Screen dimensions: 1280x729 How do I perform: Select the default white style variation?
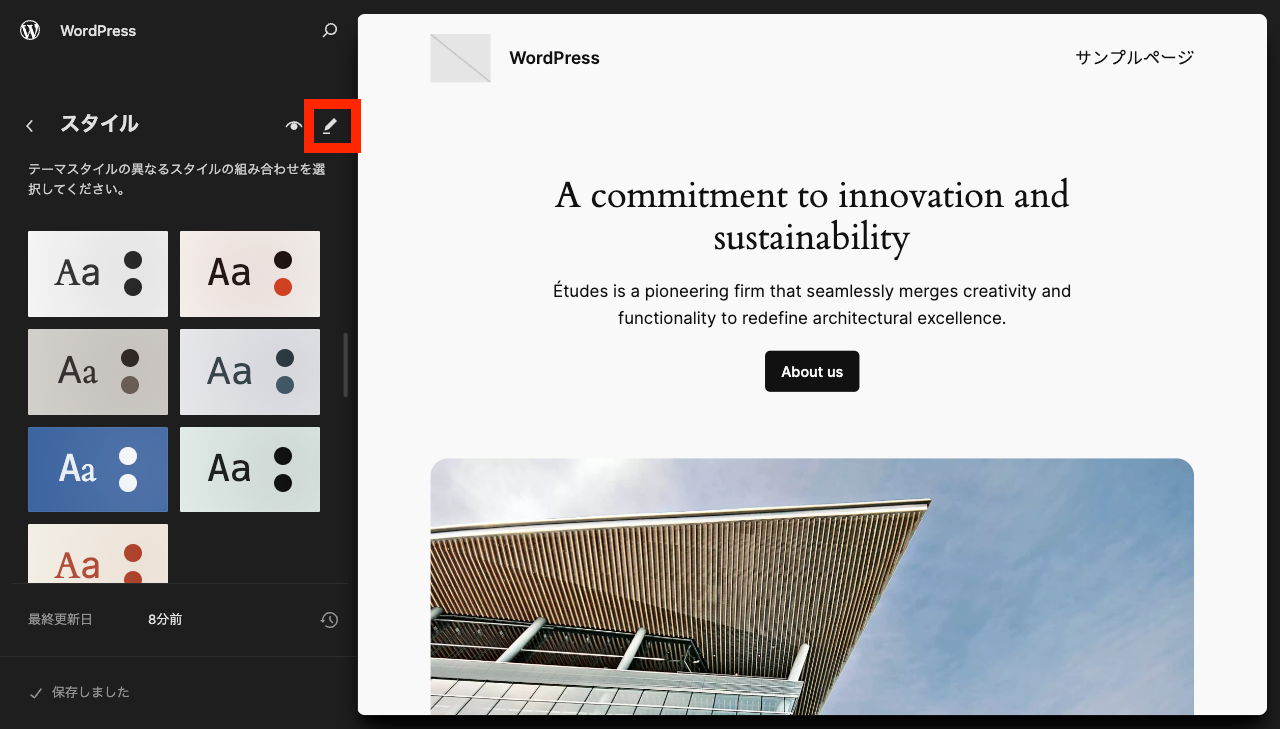point(98,274)
